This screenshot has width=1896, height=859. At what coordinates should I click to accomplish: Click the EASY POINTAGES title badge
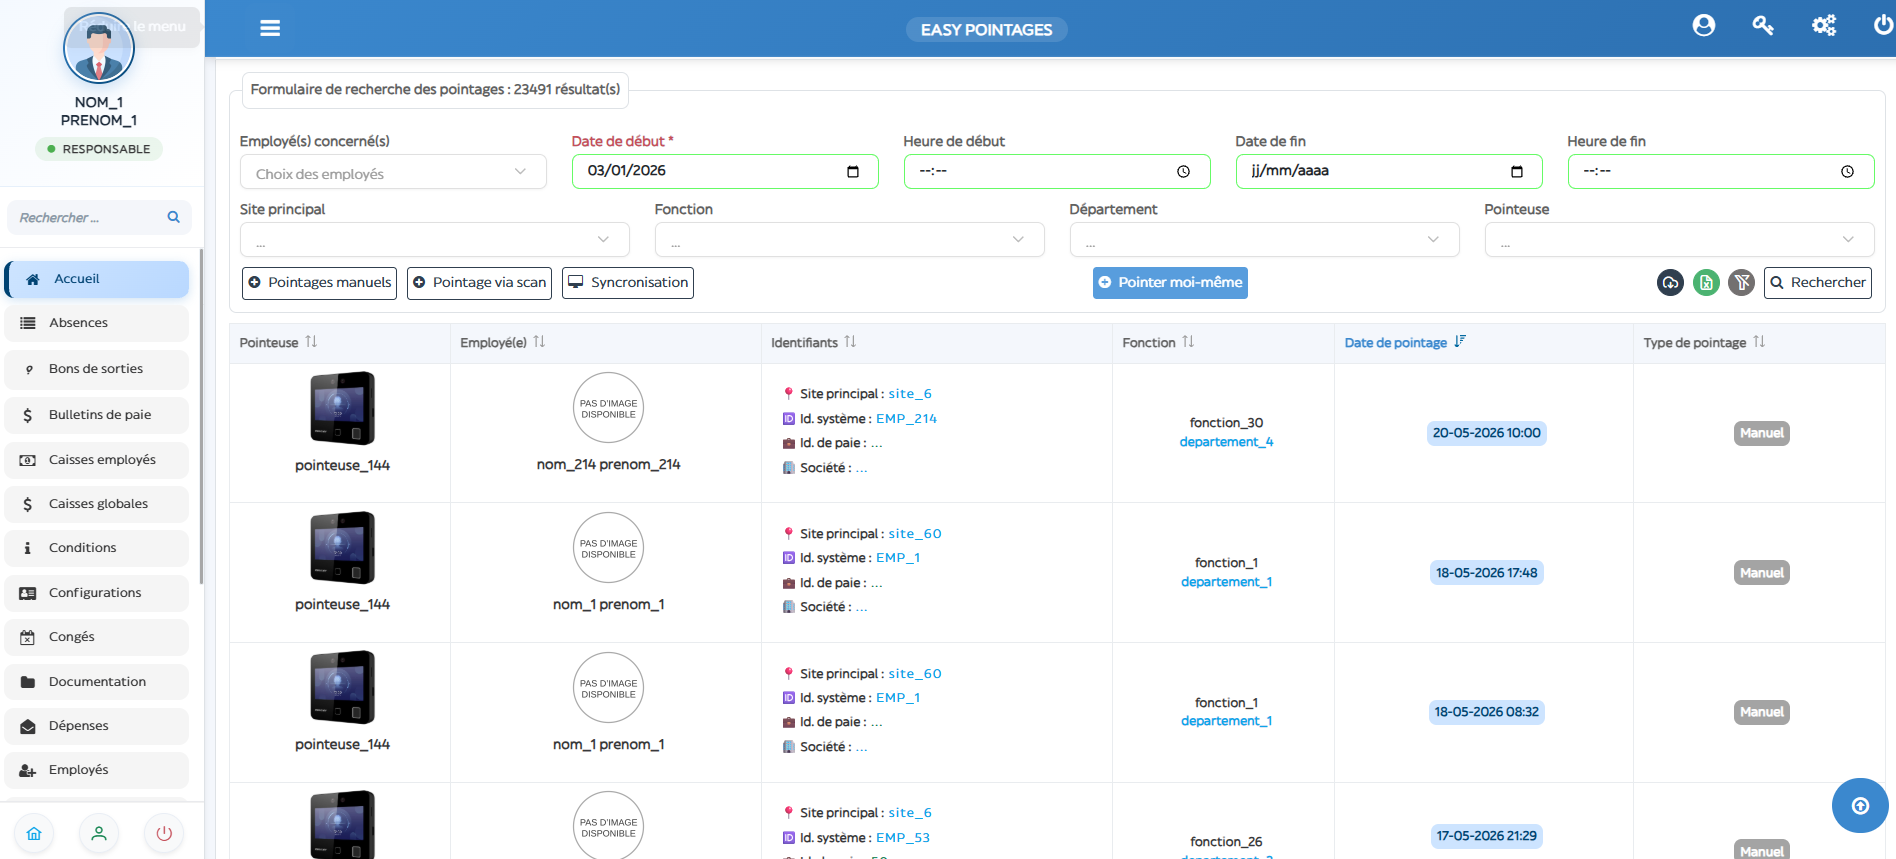pos(986,30)
